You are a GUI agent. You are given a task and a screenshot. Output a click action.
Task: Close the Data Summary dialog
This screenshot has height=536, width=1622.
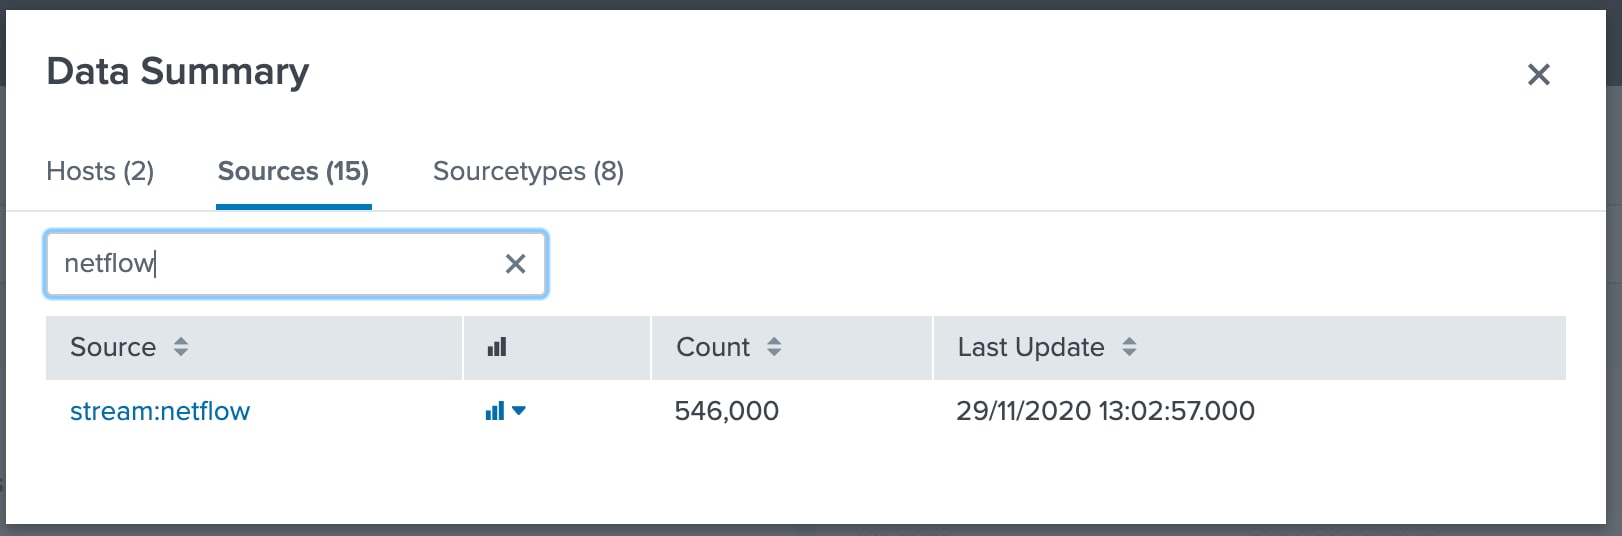point(1538,74)
